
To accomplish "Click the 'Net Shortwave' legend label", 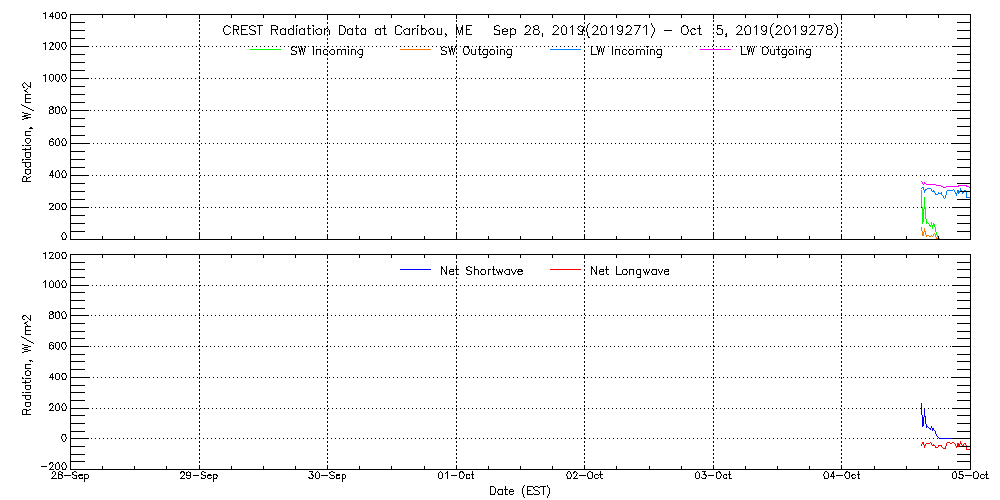I will (x=482, y=271).
